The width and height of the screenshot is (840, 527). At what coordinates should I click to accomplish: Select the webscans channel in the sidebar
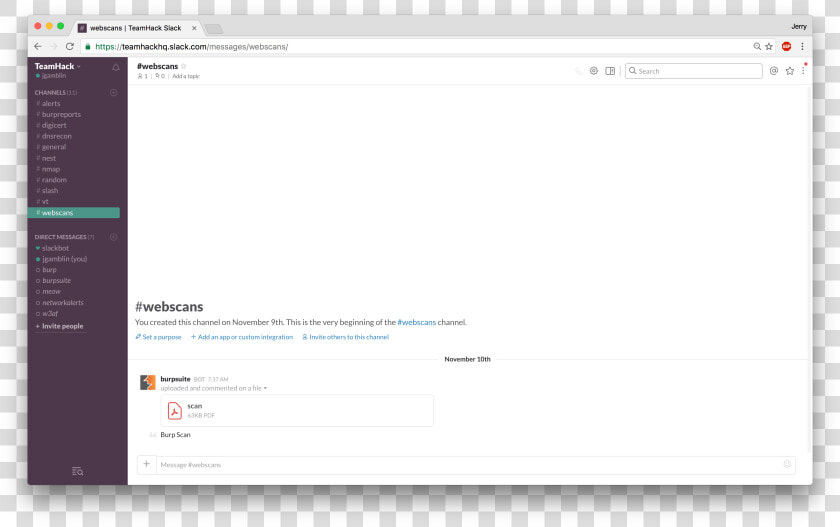coord(73,213)
